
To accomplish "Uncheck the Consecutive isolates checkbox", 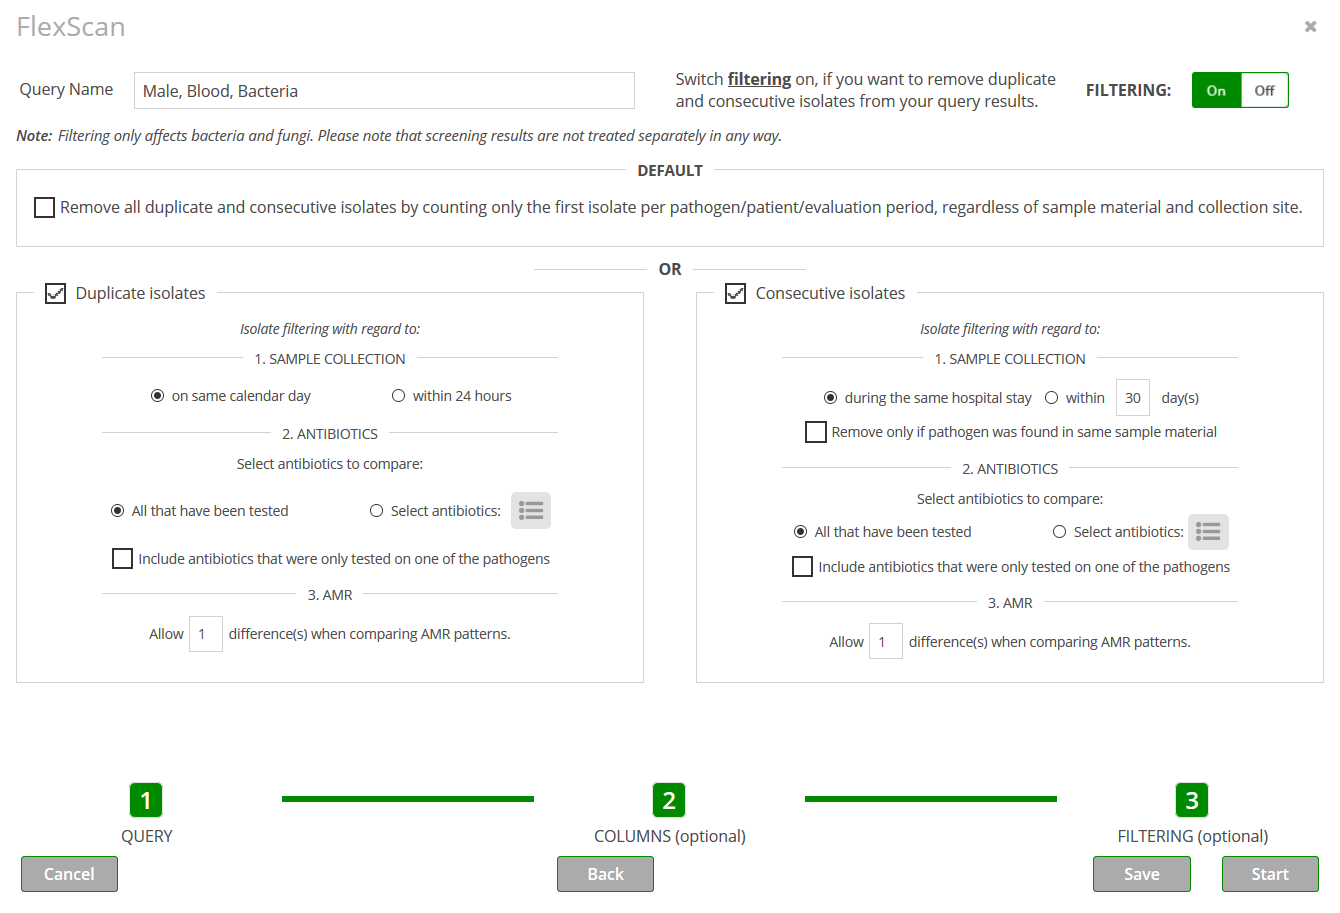I will click(735, 294).
